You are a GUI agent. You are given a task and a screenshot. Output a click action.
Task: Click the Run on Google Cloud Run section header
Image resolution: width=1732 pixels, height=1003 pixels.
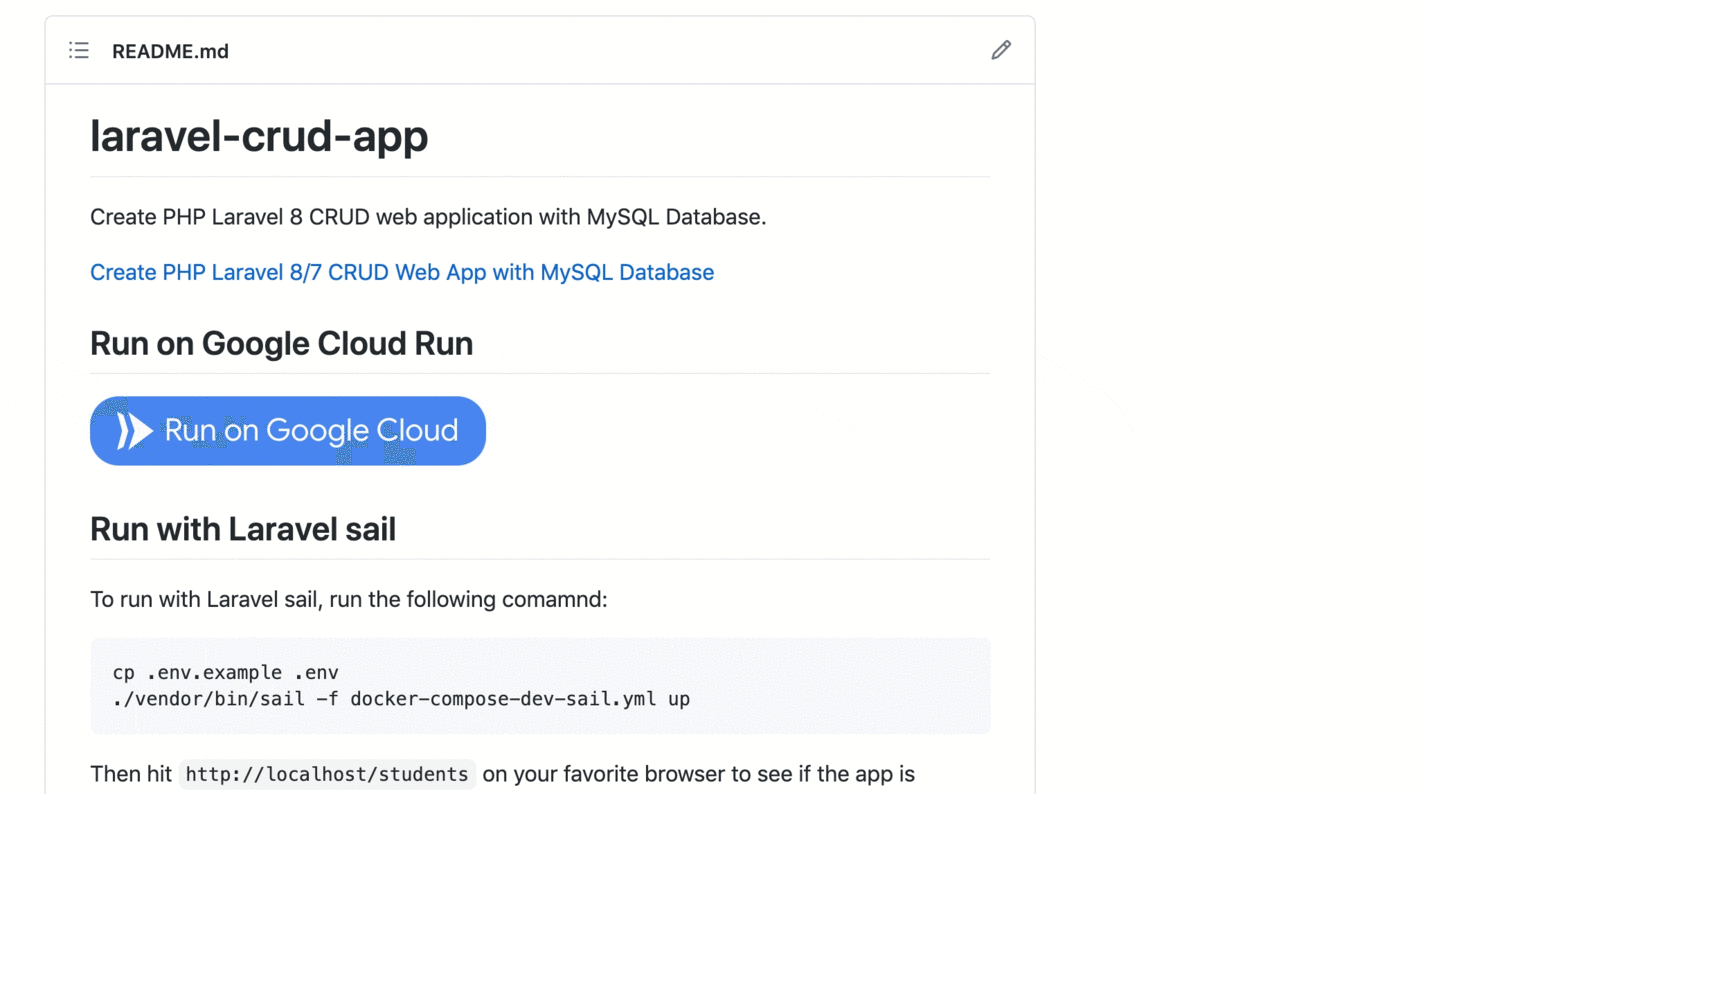pyautogui.click(x=281, y=343)
